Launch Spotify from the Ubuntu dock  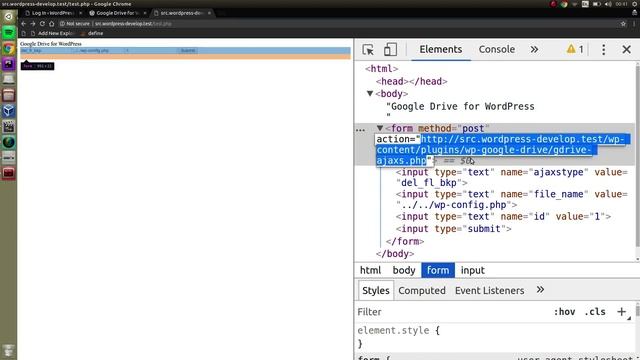tap(9, 32)
